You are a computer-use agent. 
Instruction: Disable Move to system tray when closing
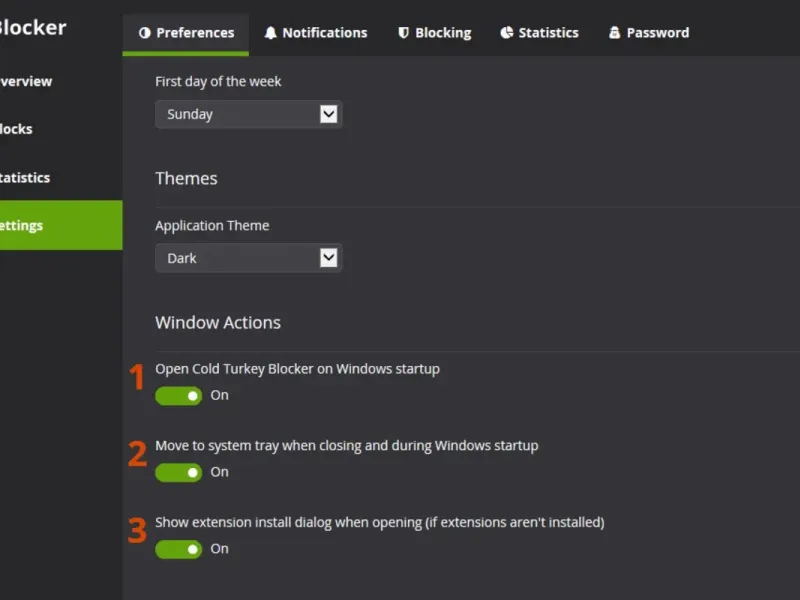tap(179, 473)
